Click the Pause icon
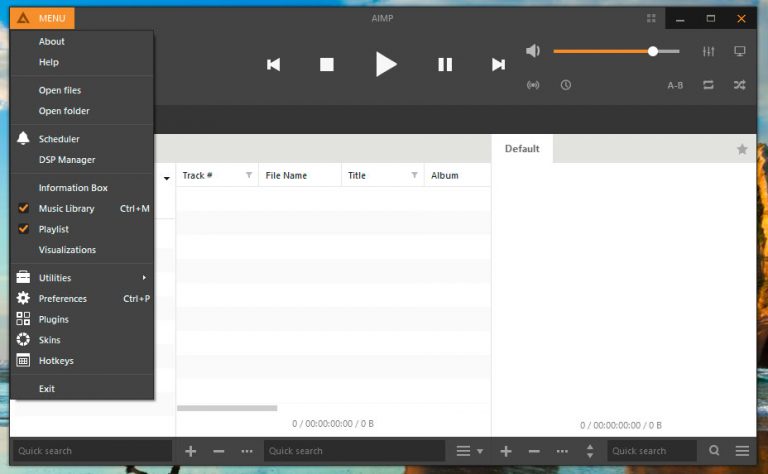The image size is (768, 474). point(445,65)
